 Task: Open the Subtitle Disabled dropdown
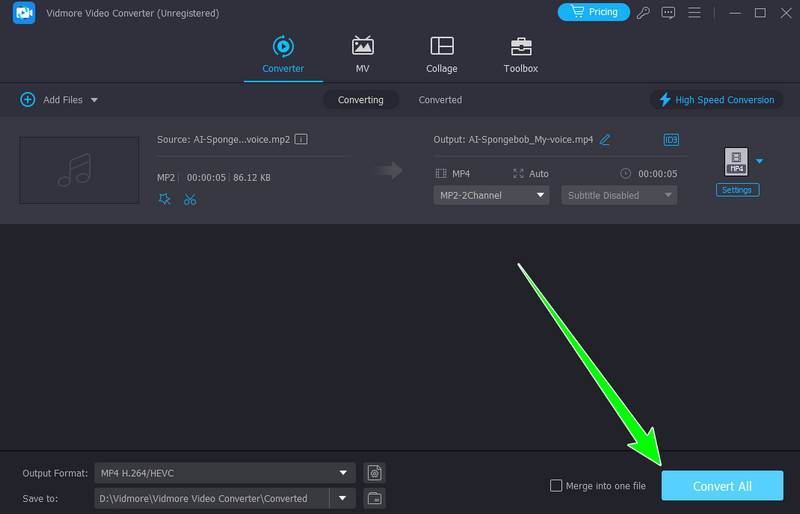[x=618, y=195]
